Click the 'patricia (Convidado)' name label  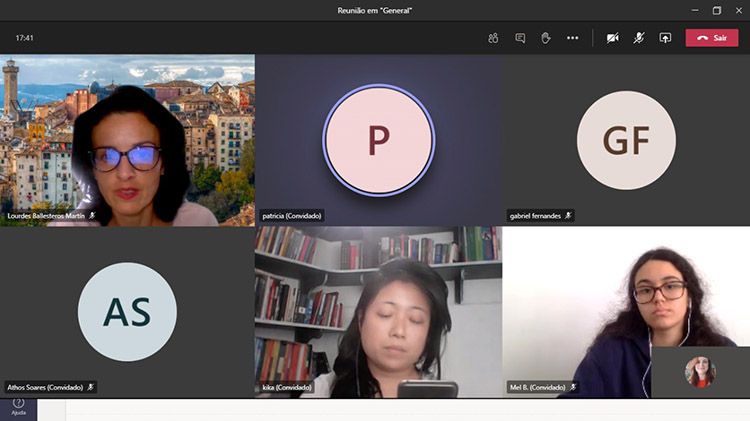292,216
